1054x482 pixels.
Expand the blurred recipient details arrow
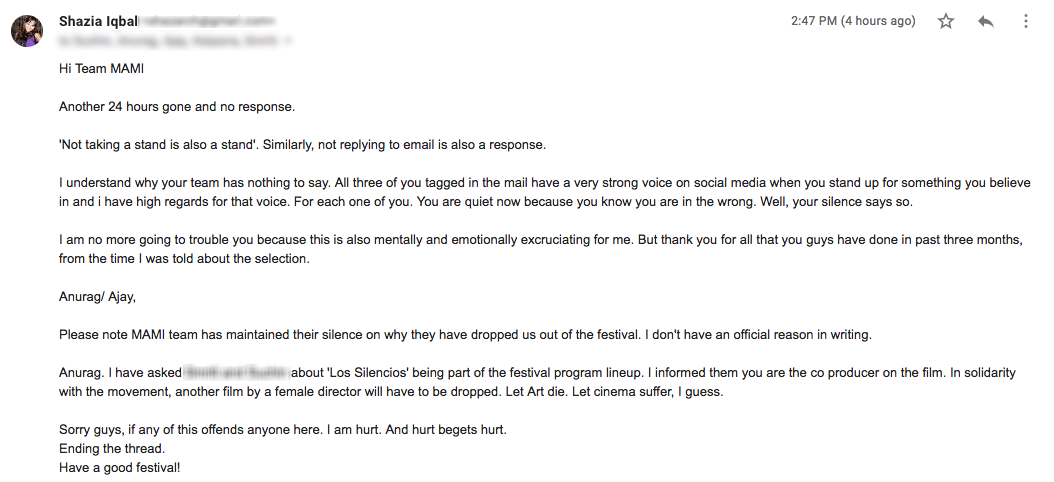click(289, 41)
